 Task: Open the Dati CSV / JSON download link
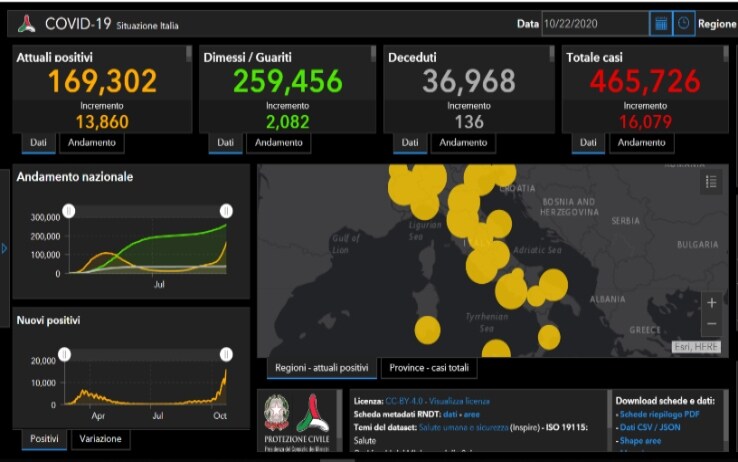tap(653, 427)
